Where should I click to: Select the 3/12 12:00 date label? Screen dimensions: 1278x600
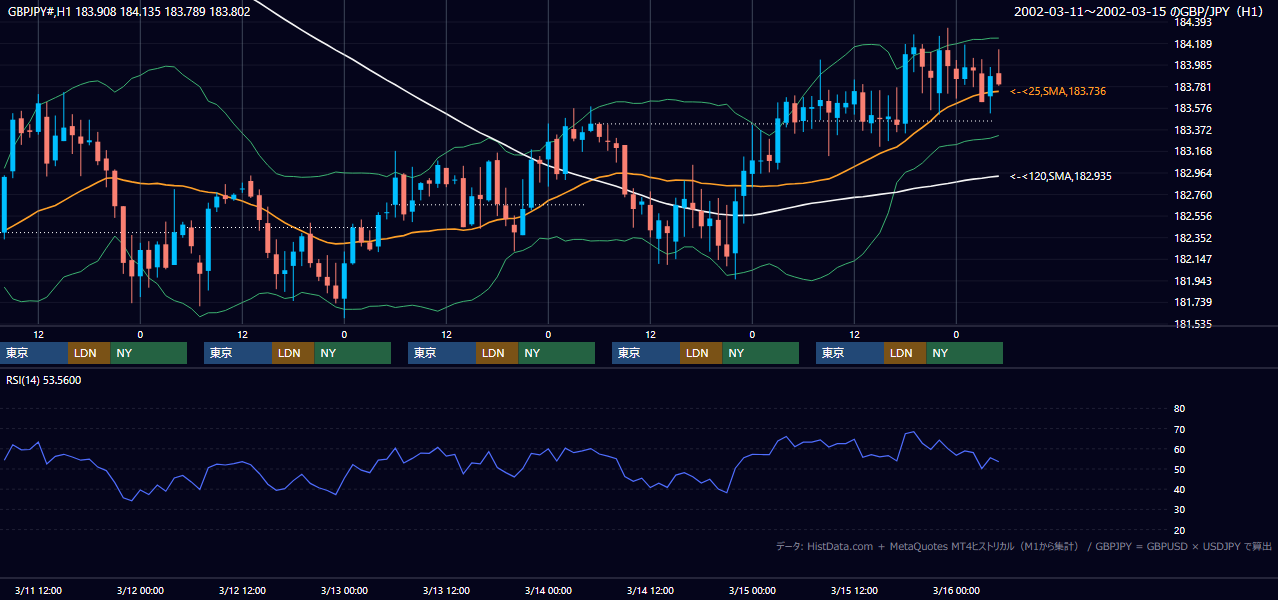241,590
